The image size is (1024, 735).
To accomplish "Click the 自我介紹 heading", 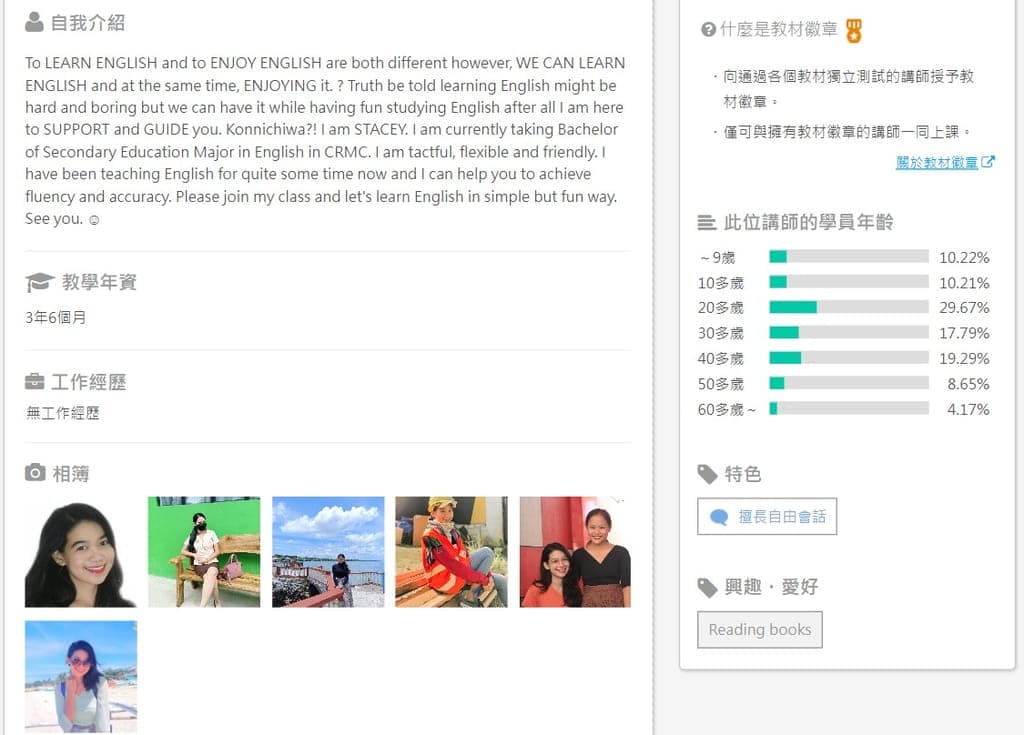I will coord(88,23).
